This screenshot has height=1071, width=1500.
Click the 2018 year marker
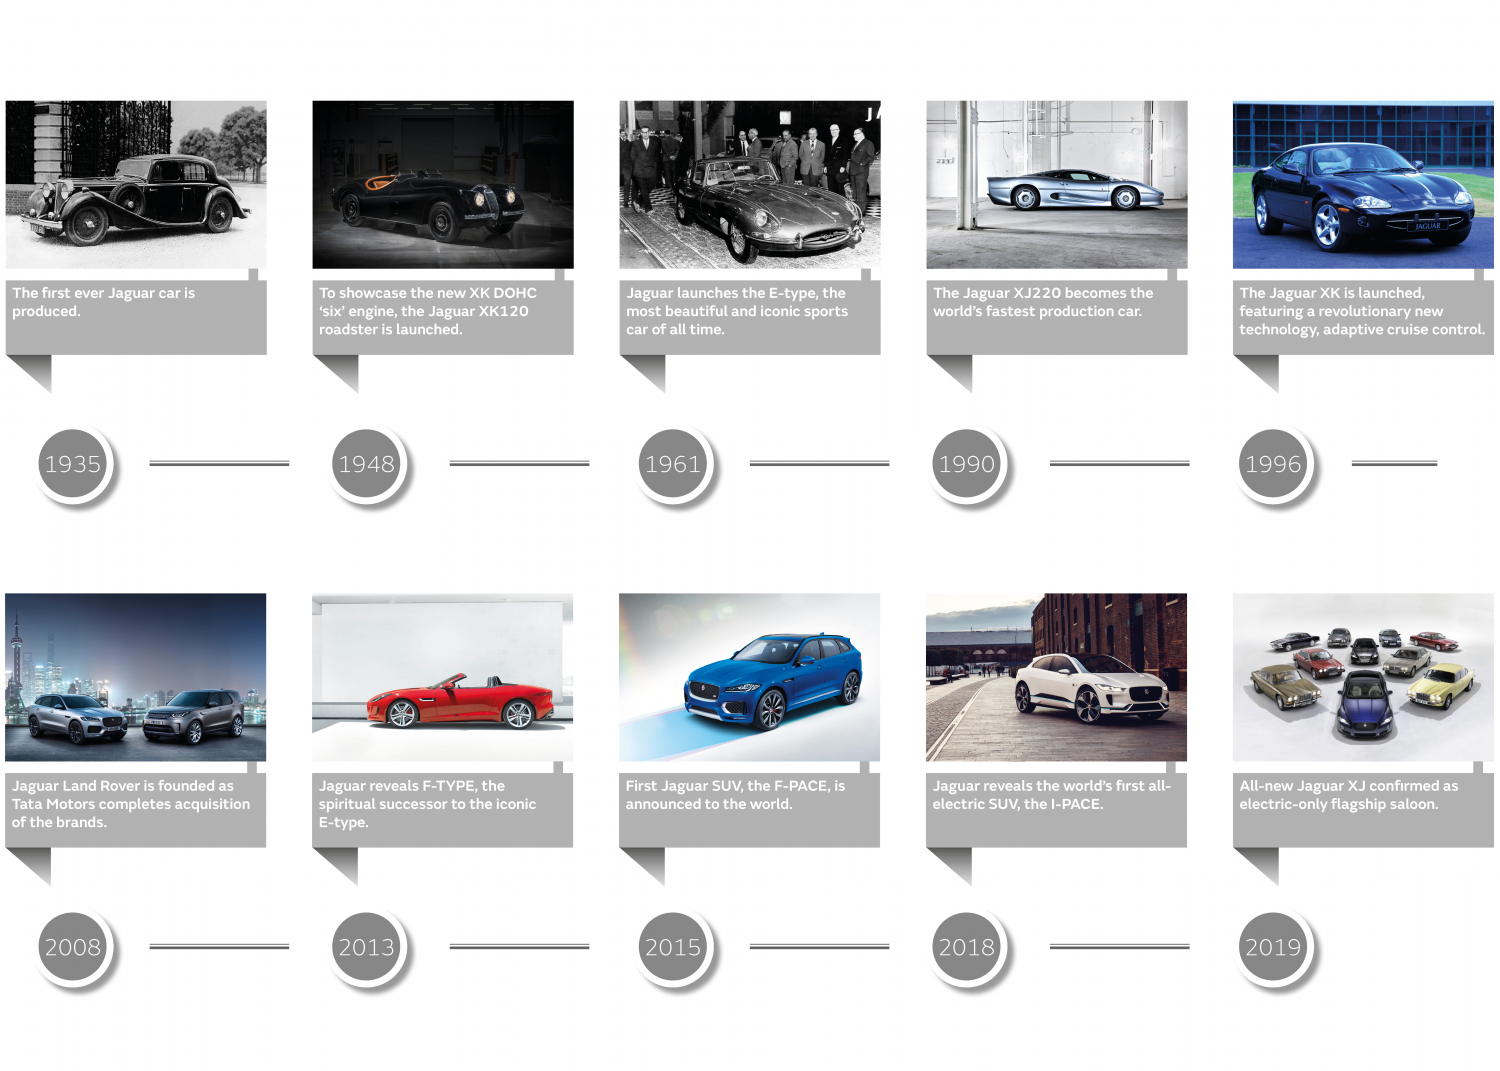pos(967,947)
